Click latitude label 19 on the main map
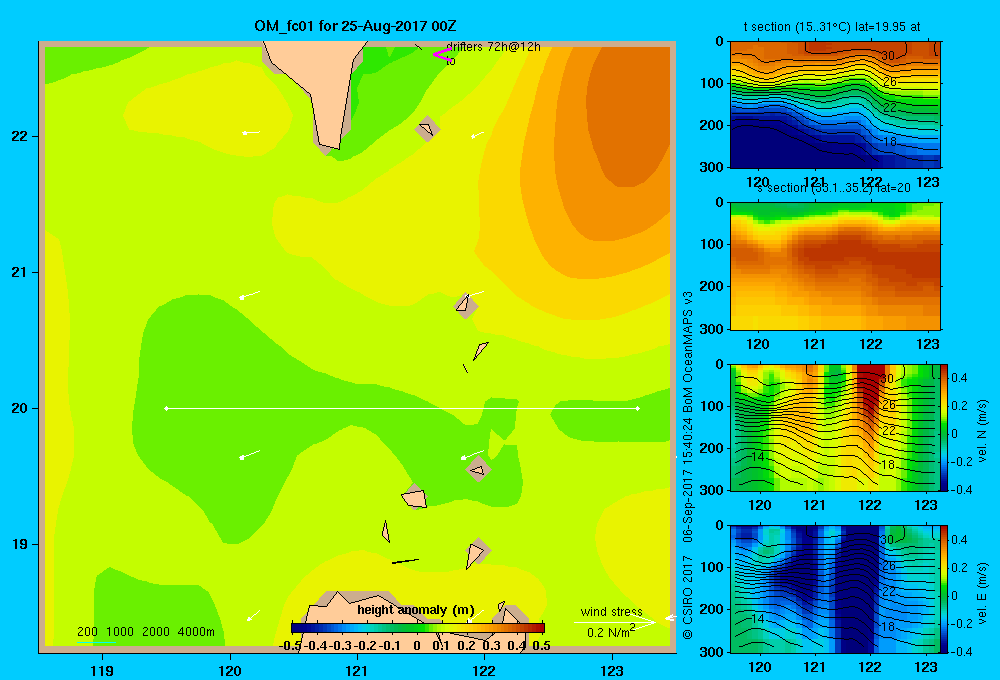Viewport: 1000px width, 680px height. (19, 544)
